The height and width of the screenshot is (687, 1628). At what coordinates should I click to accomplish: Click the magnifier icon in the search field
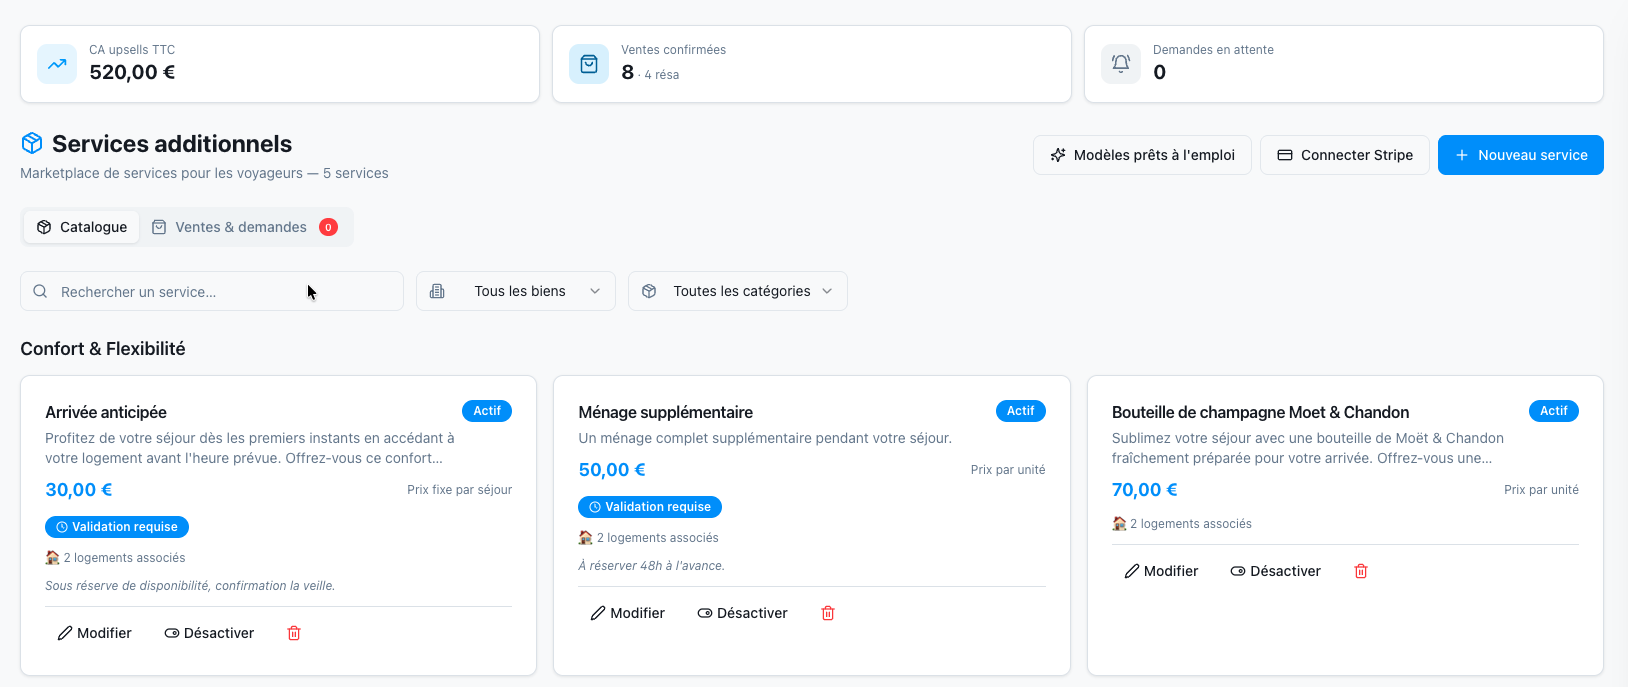pyautogui.click(x=40, y=291)
